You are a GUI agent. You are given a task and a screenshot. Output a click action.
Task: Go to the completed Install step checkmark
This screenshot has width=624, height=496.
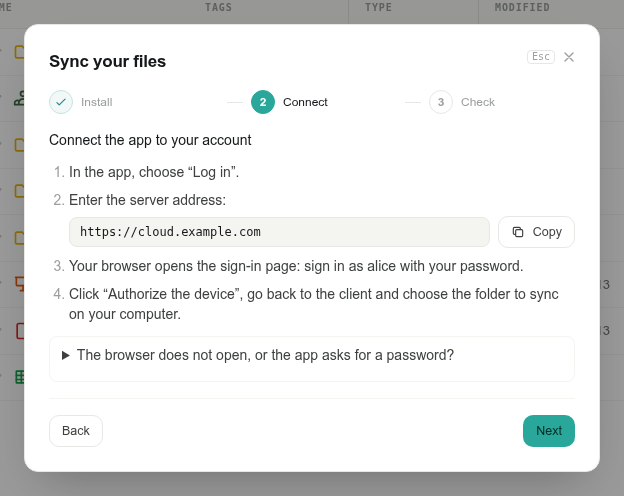61,102
